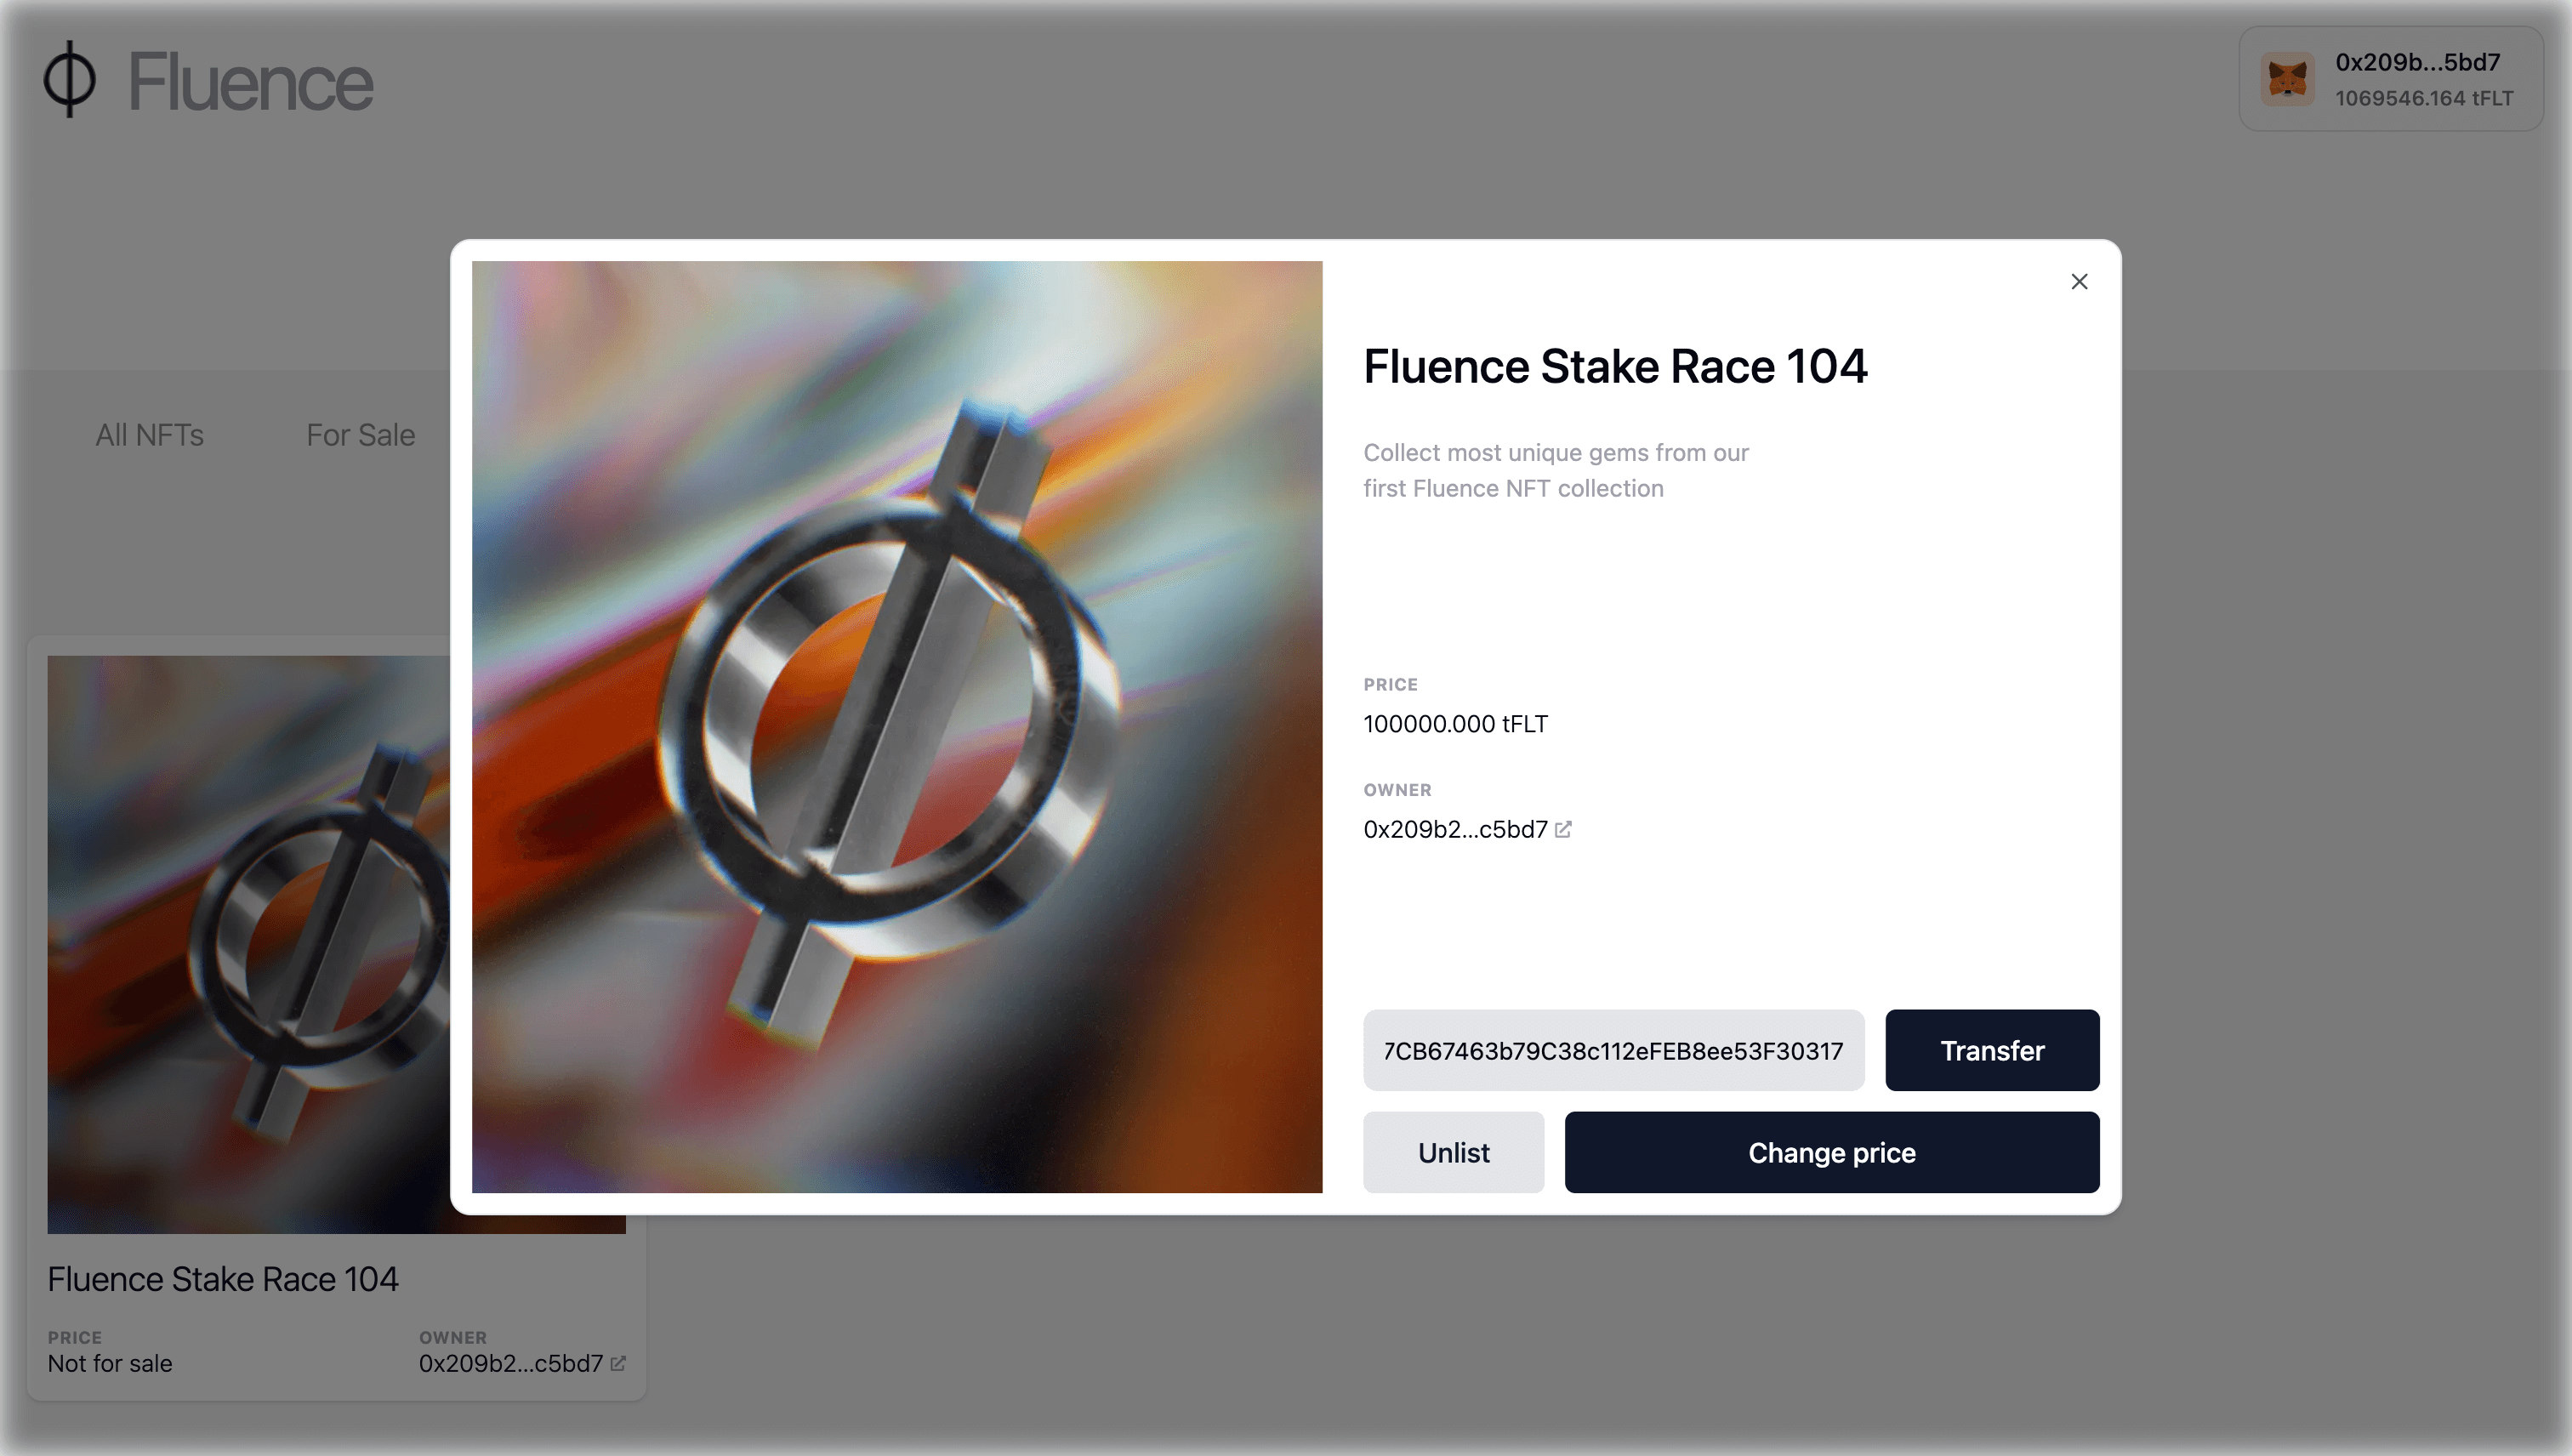Image resolution: width=2572 pixels, height=1456 pixels.
Task: Click the Fluence Stake Race 104 modal heading
Action: [x=1614, y=366]
